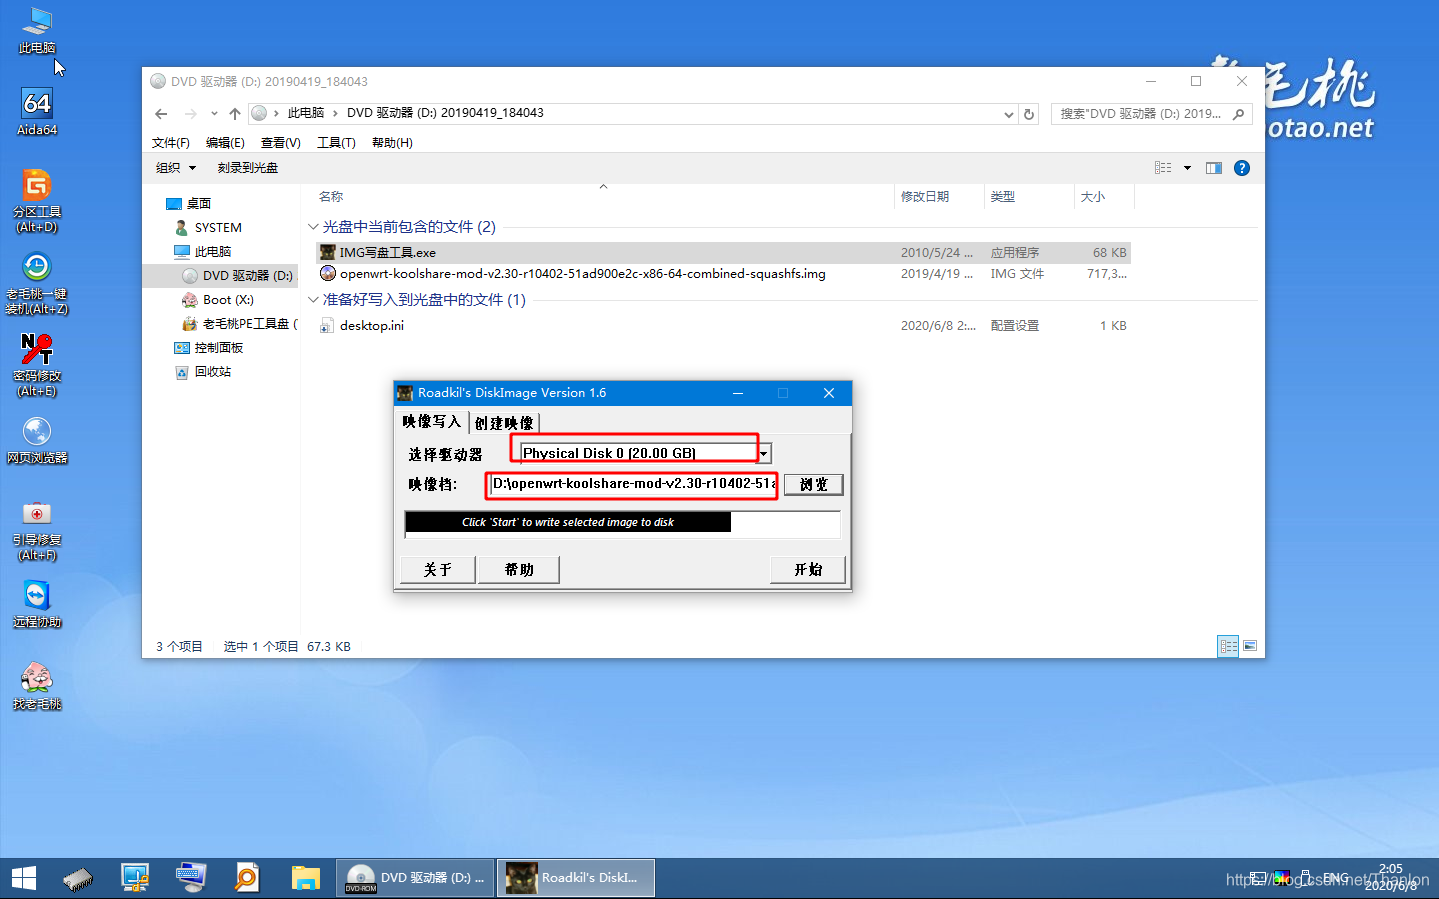Click Roadkil's DiskImage taskbar button
1439x899 pixels.
576,878
